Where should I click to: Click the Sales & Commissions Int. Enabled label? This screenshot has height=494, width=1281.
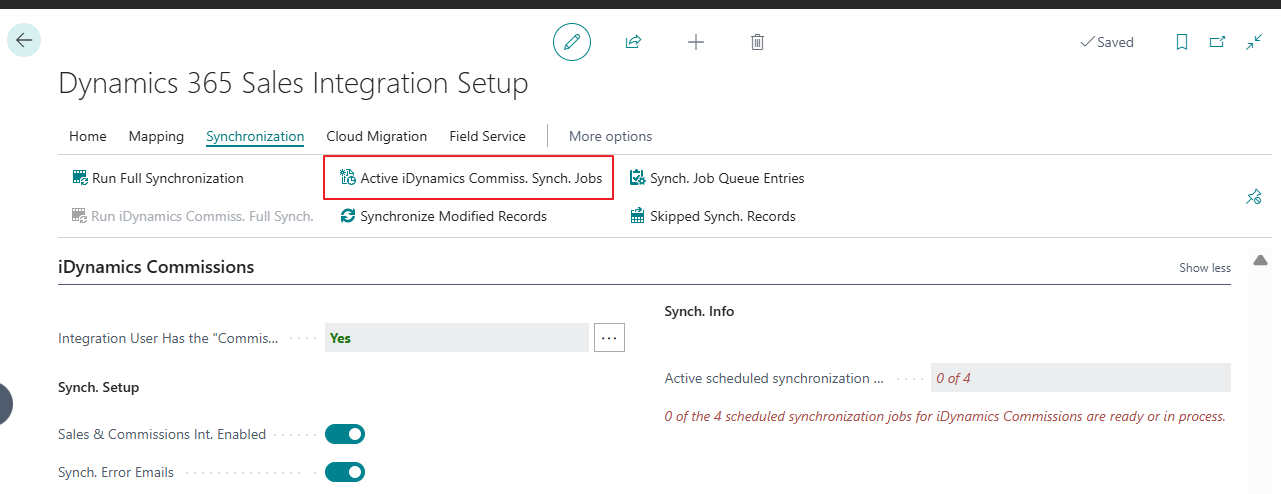(162, 434)
